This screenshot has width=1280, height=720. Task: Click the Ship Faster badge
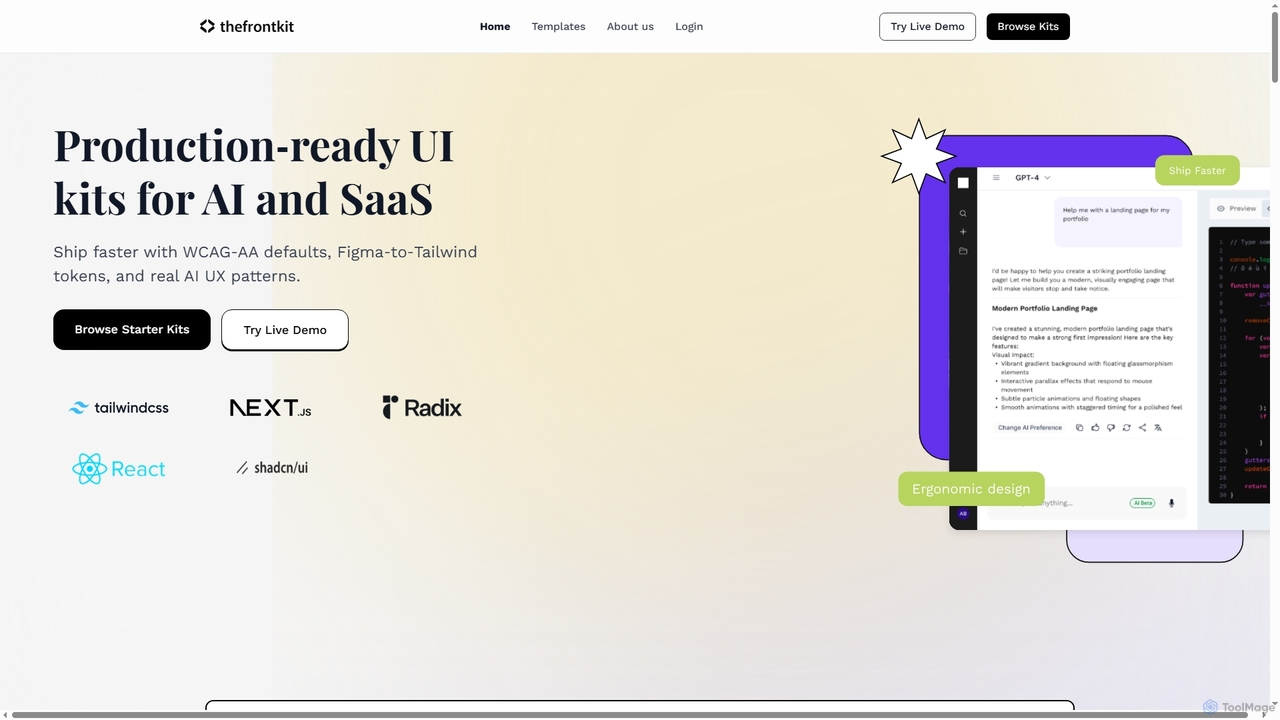[x=1197, y=170]
